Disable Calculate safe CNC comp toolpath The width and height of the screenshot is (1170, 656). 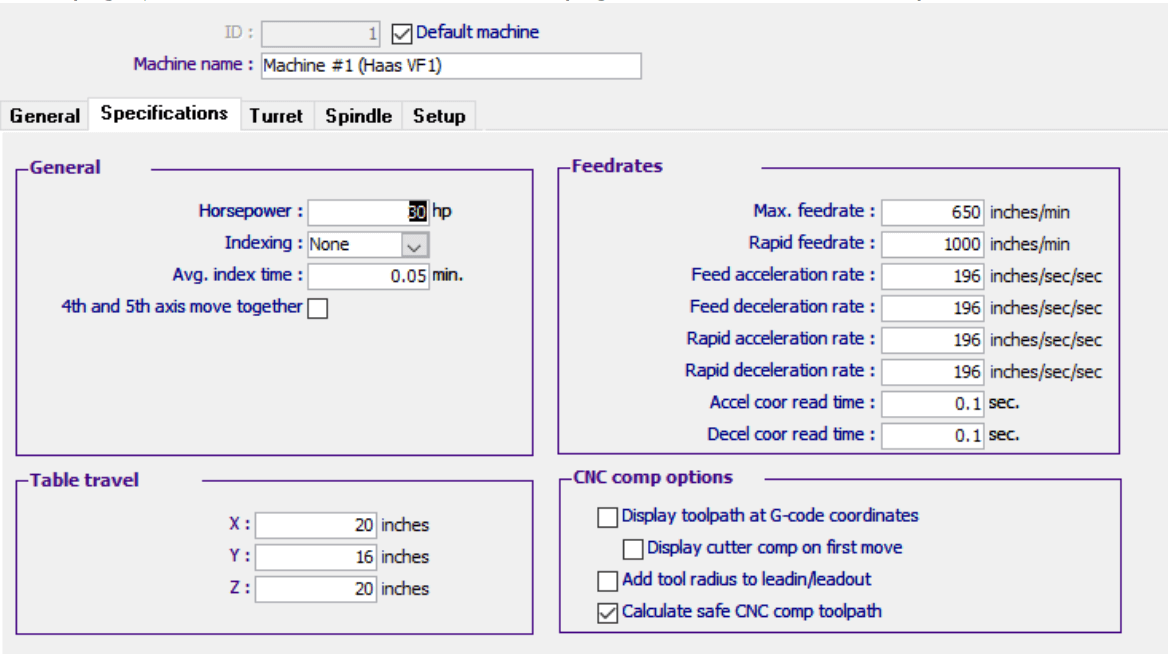coord(606,612)
